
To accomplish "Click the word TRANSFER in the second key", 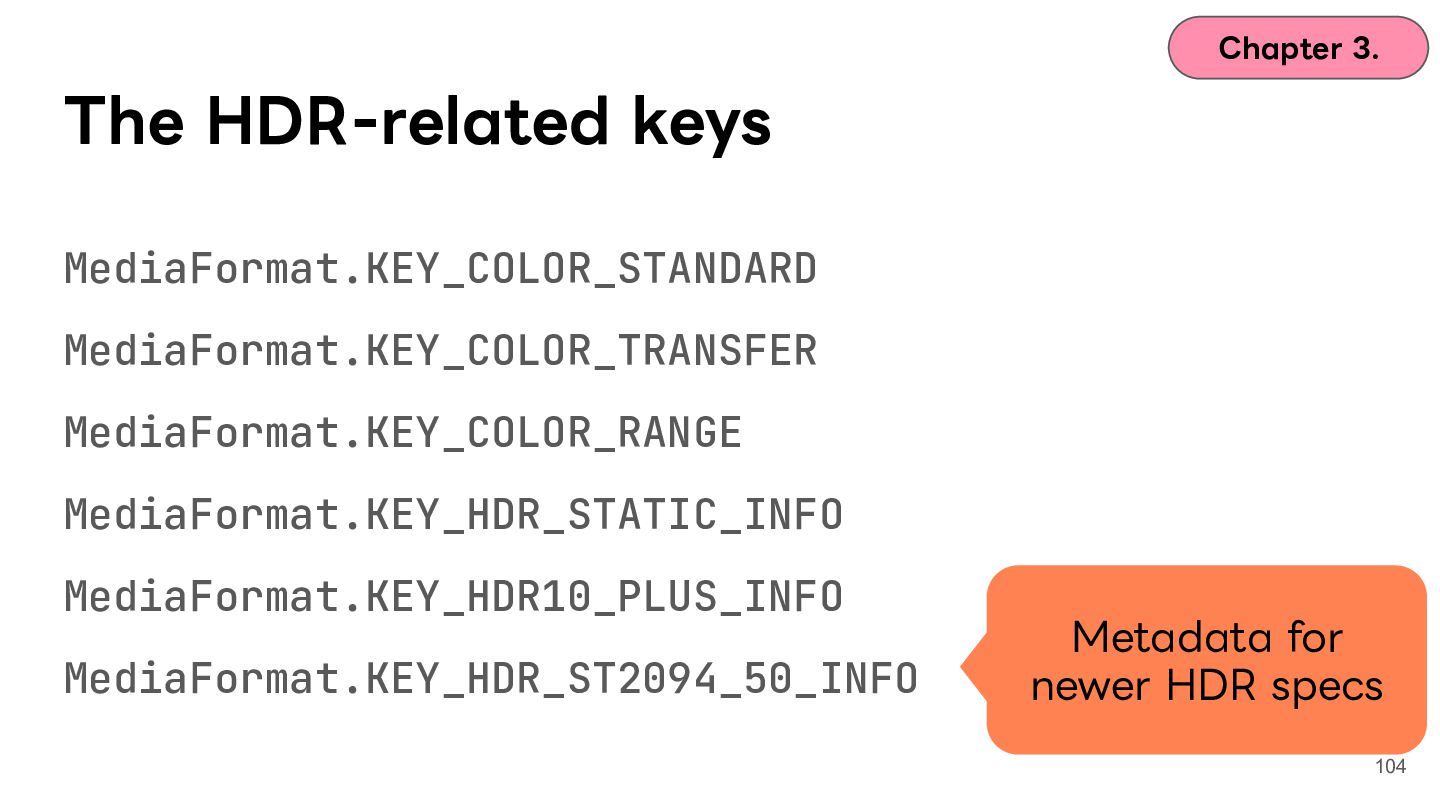I will point(718,351).
